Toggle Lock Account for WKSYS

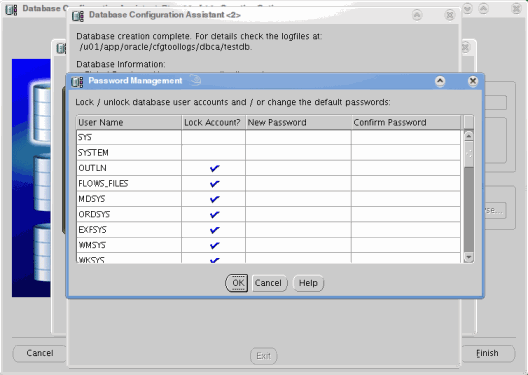pyautogui.click(x=214, y=260)
